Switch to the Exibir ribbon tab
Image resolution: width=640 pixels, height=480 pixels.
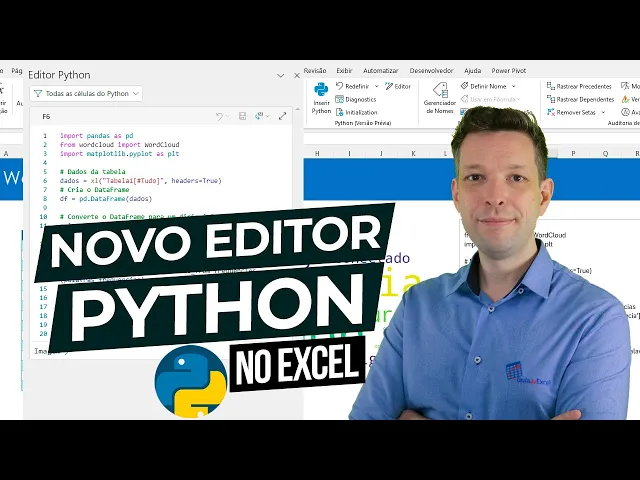[x=344, y=71]
